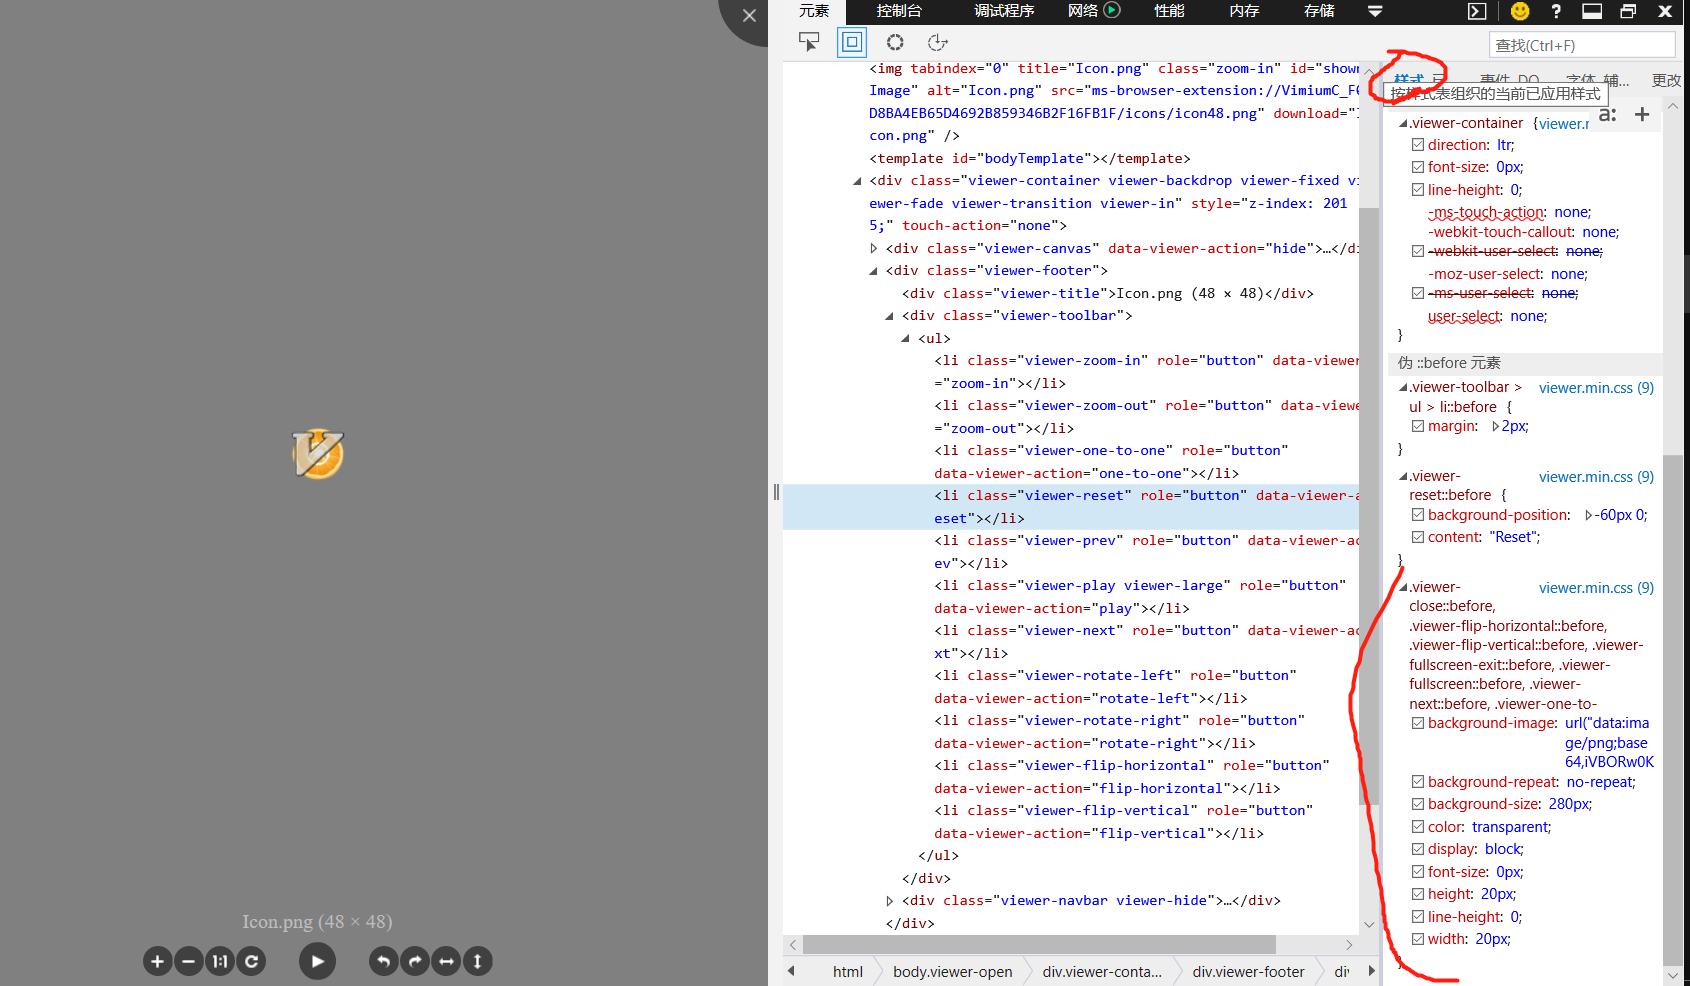Select the DOM element picker tool
1690x986 pixels.
tap(810, 42)
